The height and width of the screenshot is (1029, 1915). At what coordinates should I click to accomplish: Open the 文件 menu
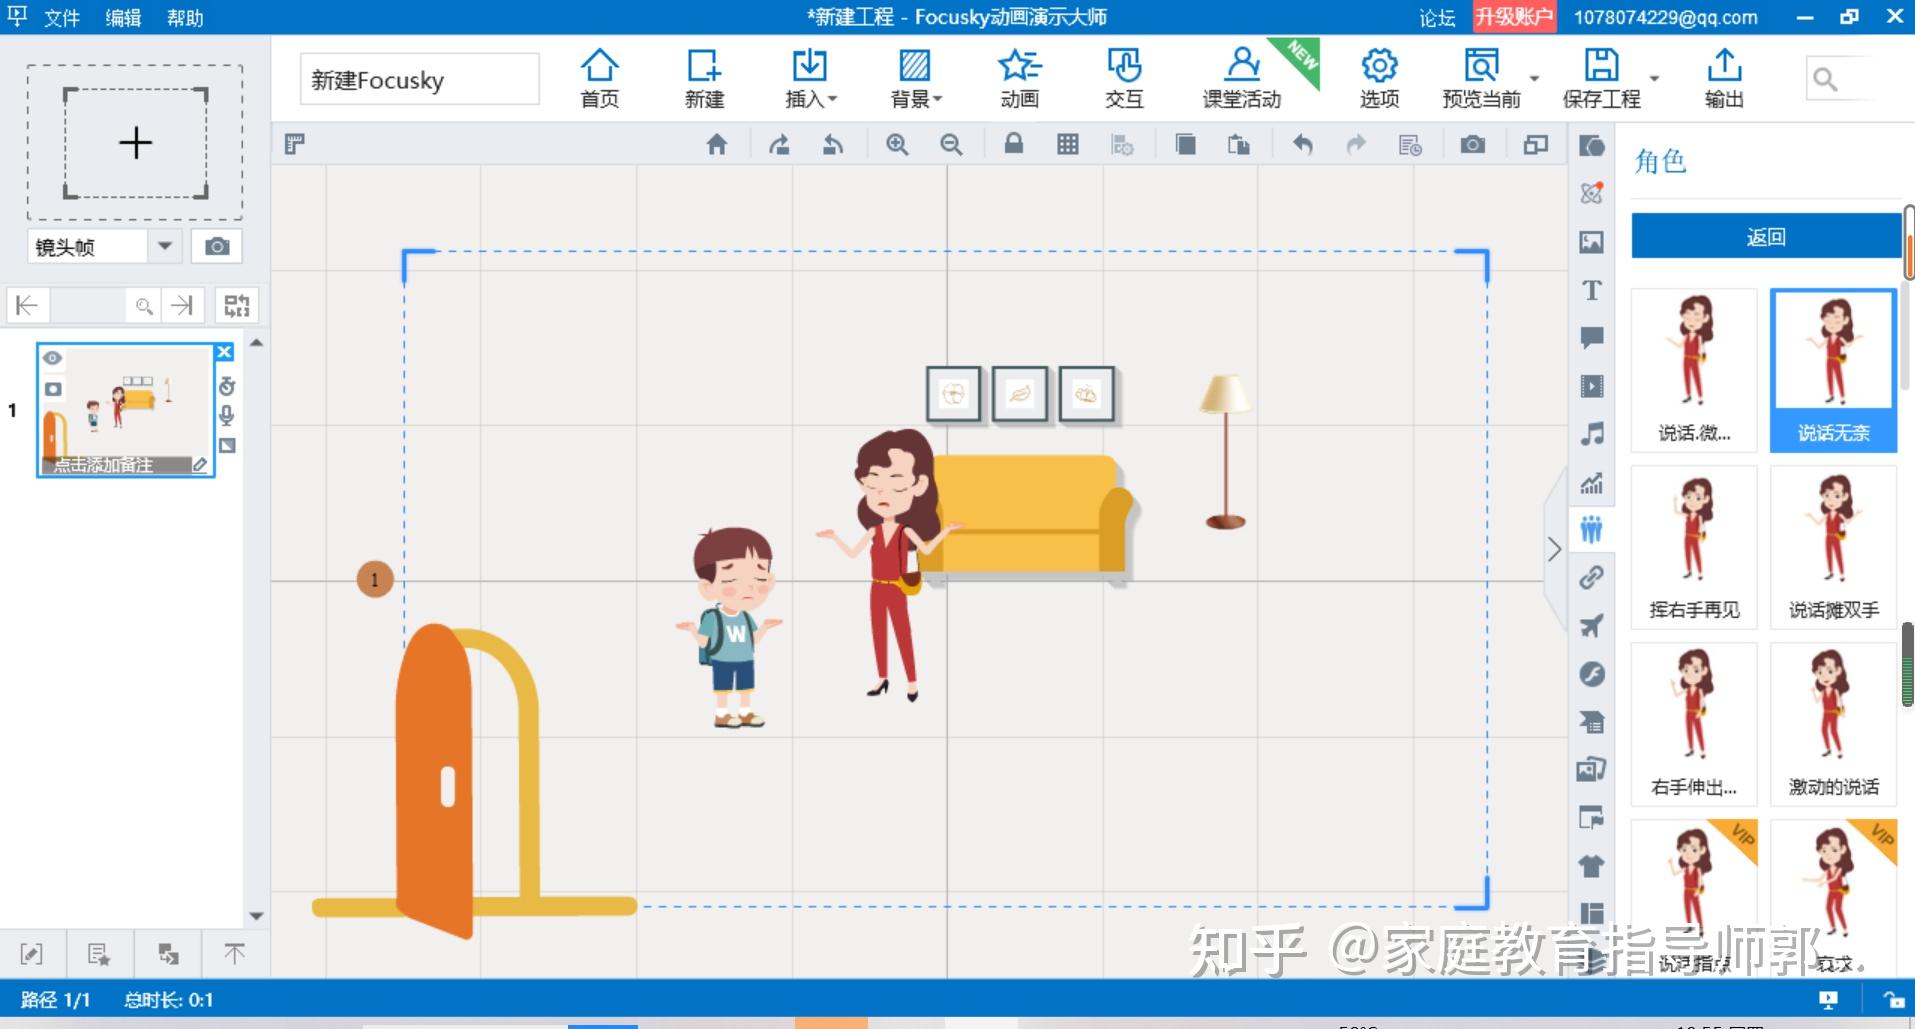pyautogui.click(x=62, y=18)
